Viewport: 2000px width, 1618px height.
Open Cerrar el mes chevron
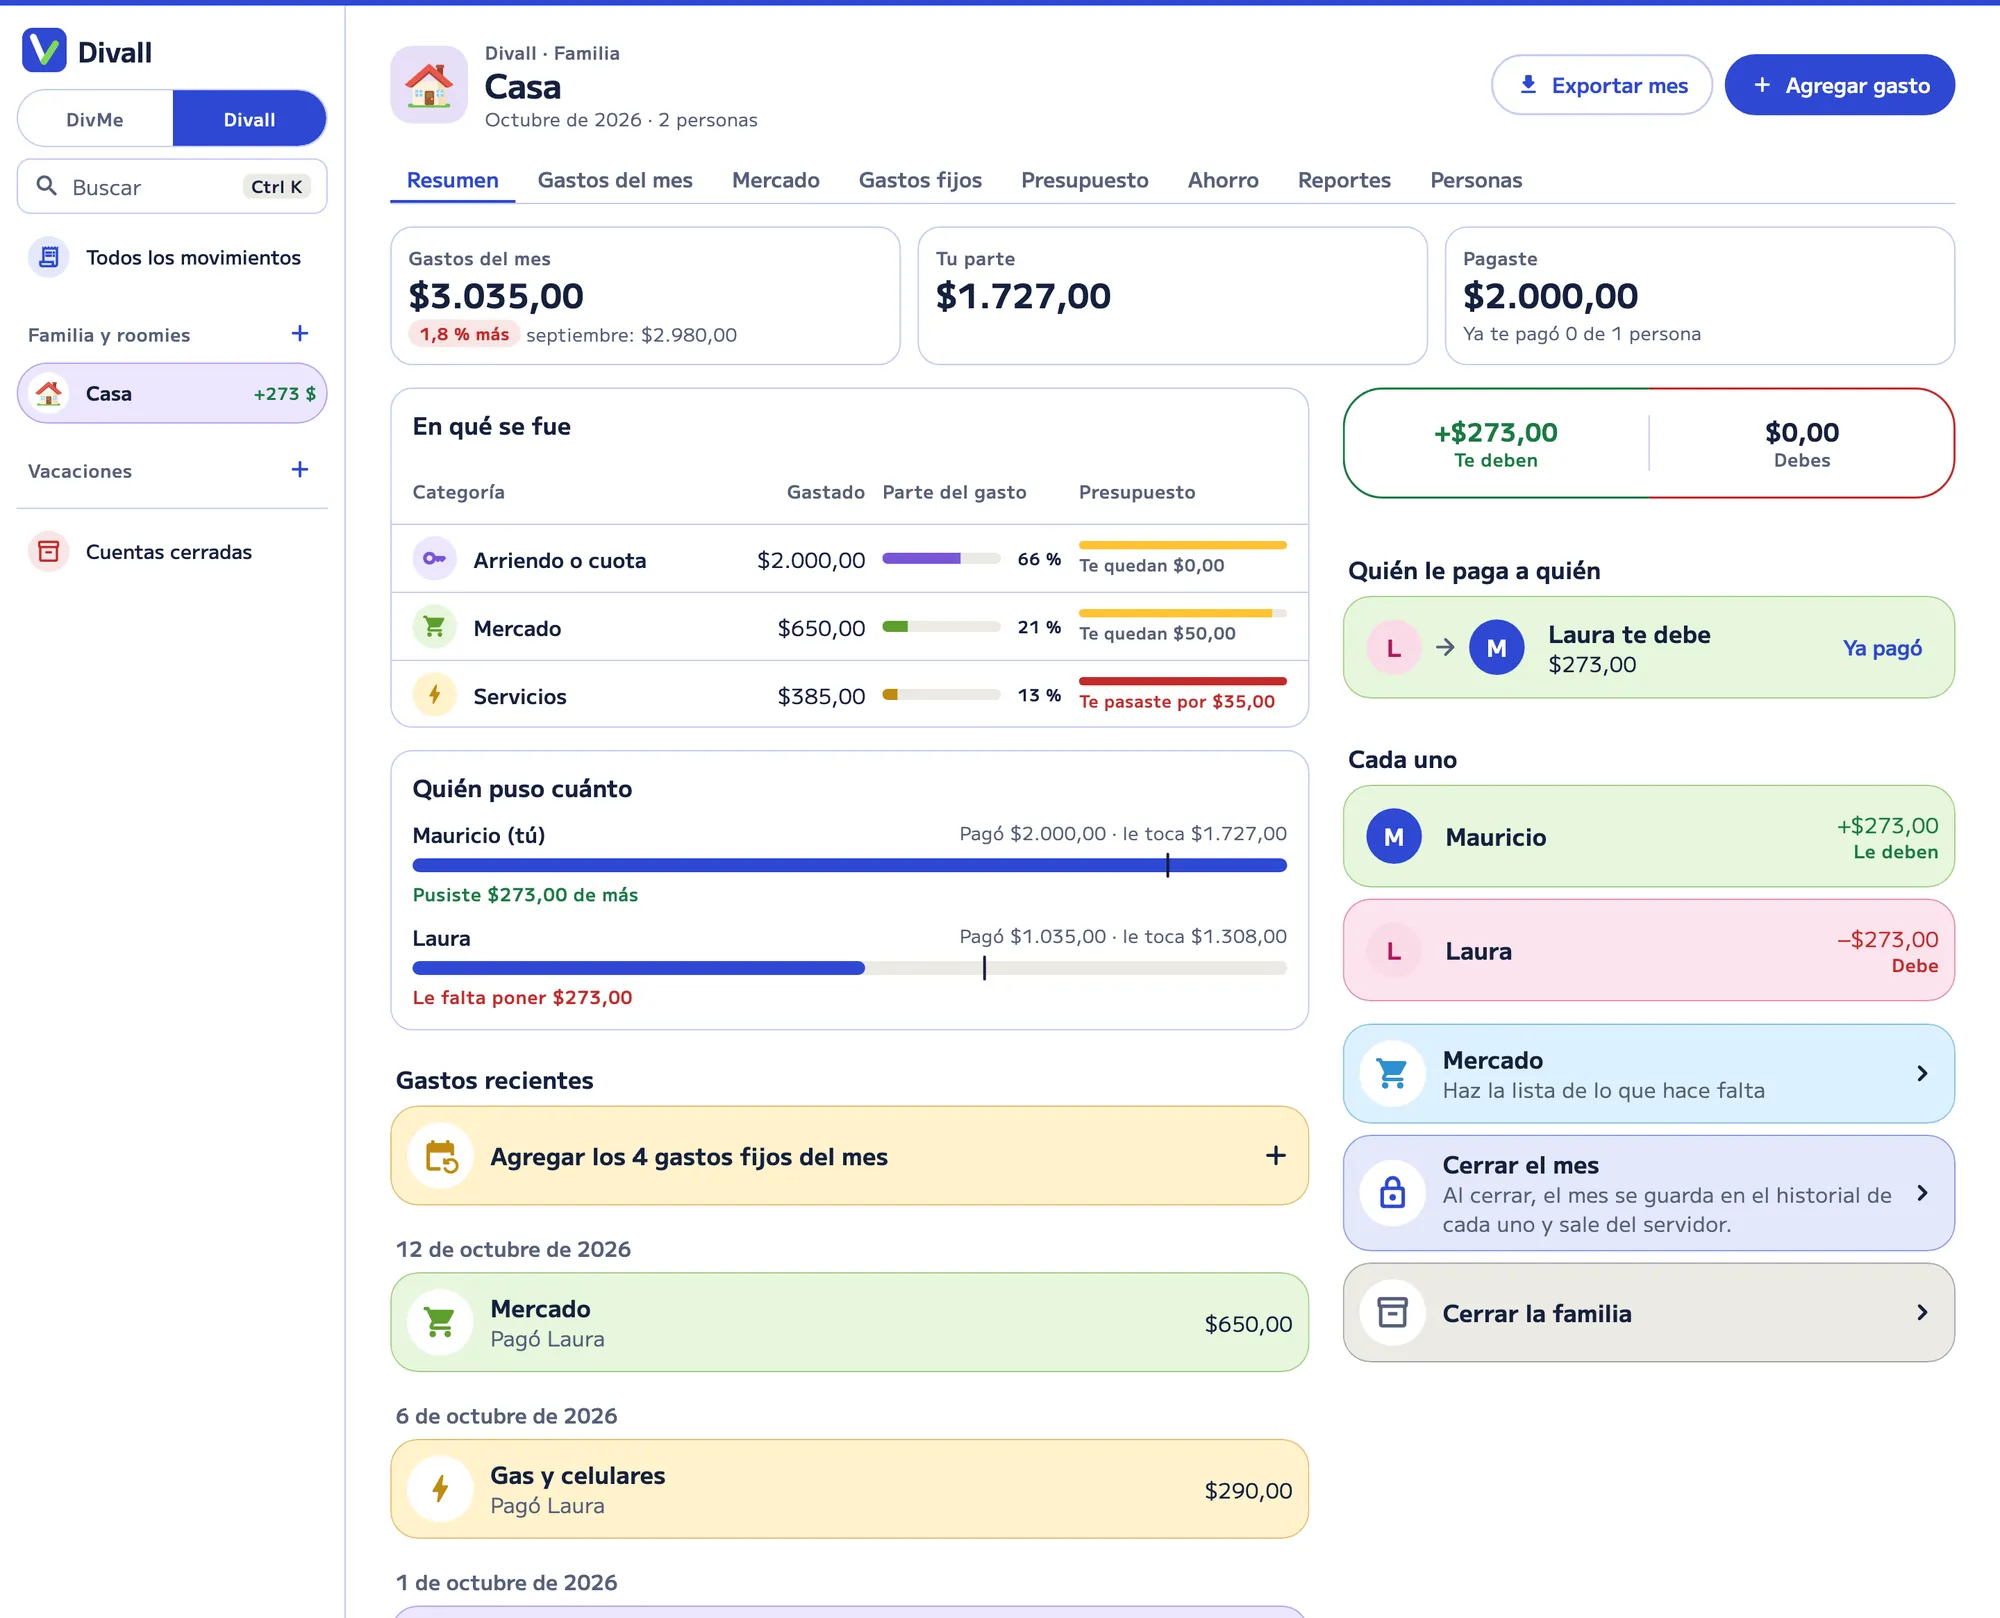coord(1922,1192)
